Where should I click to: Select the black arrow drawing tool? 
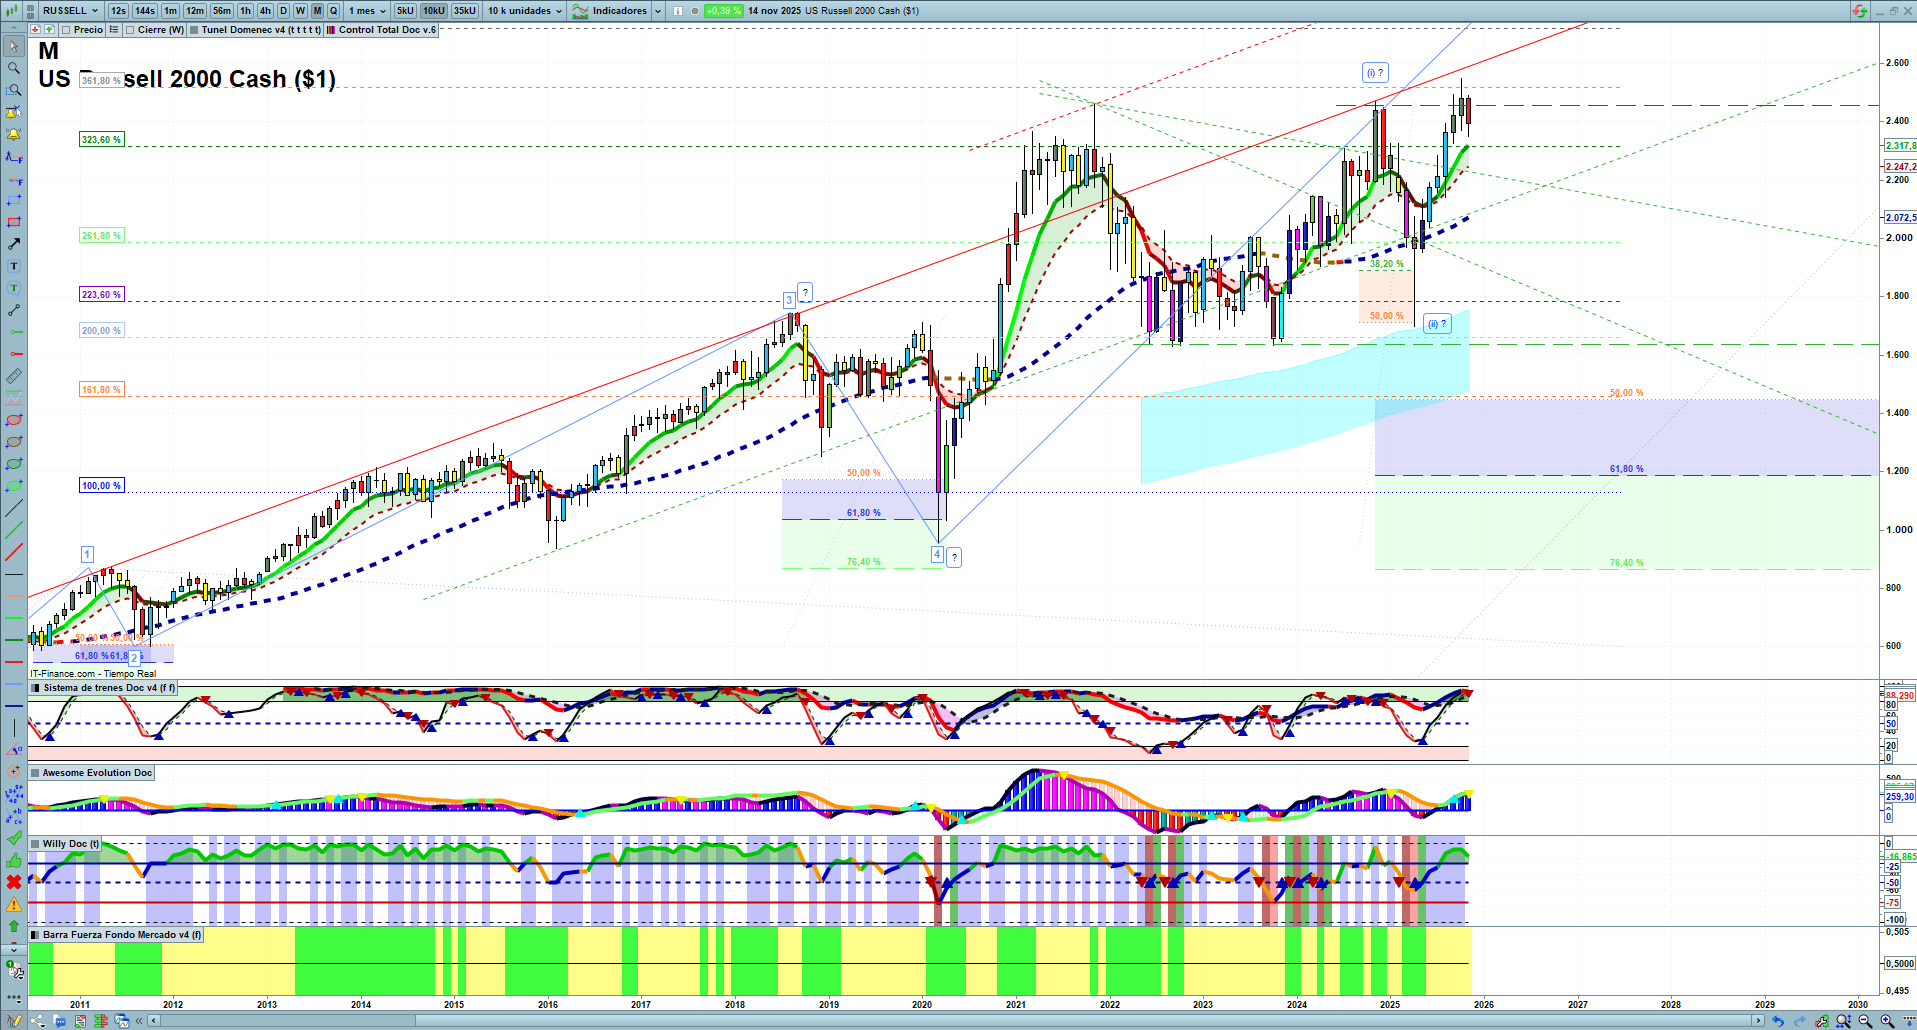pos(14,244)
